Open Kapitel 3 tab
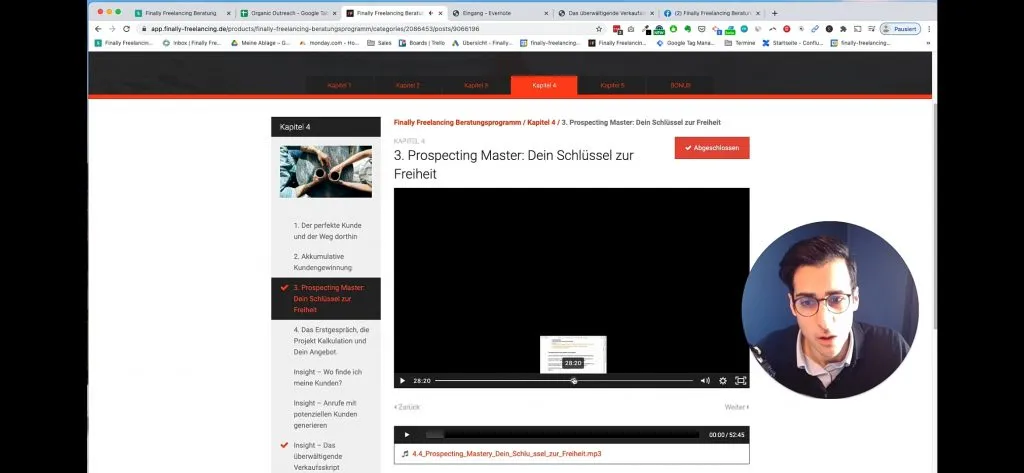Image resolution: width=1024 pixels, height=473 pixels. (x=476, y=86)
